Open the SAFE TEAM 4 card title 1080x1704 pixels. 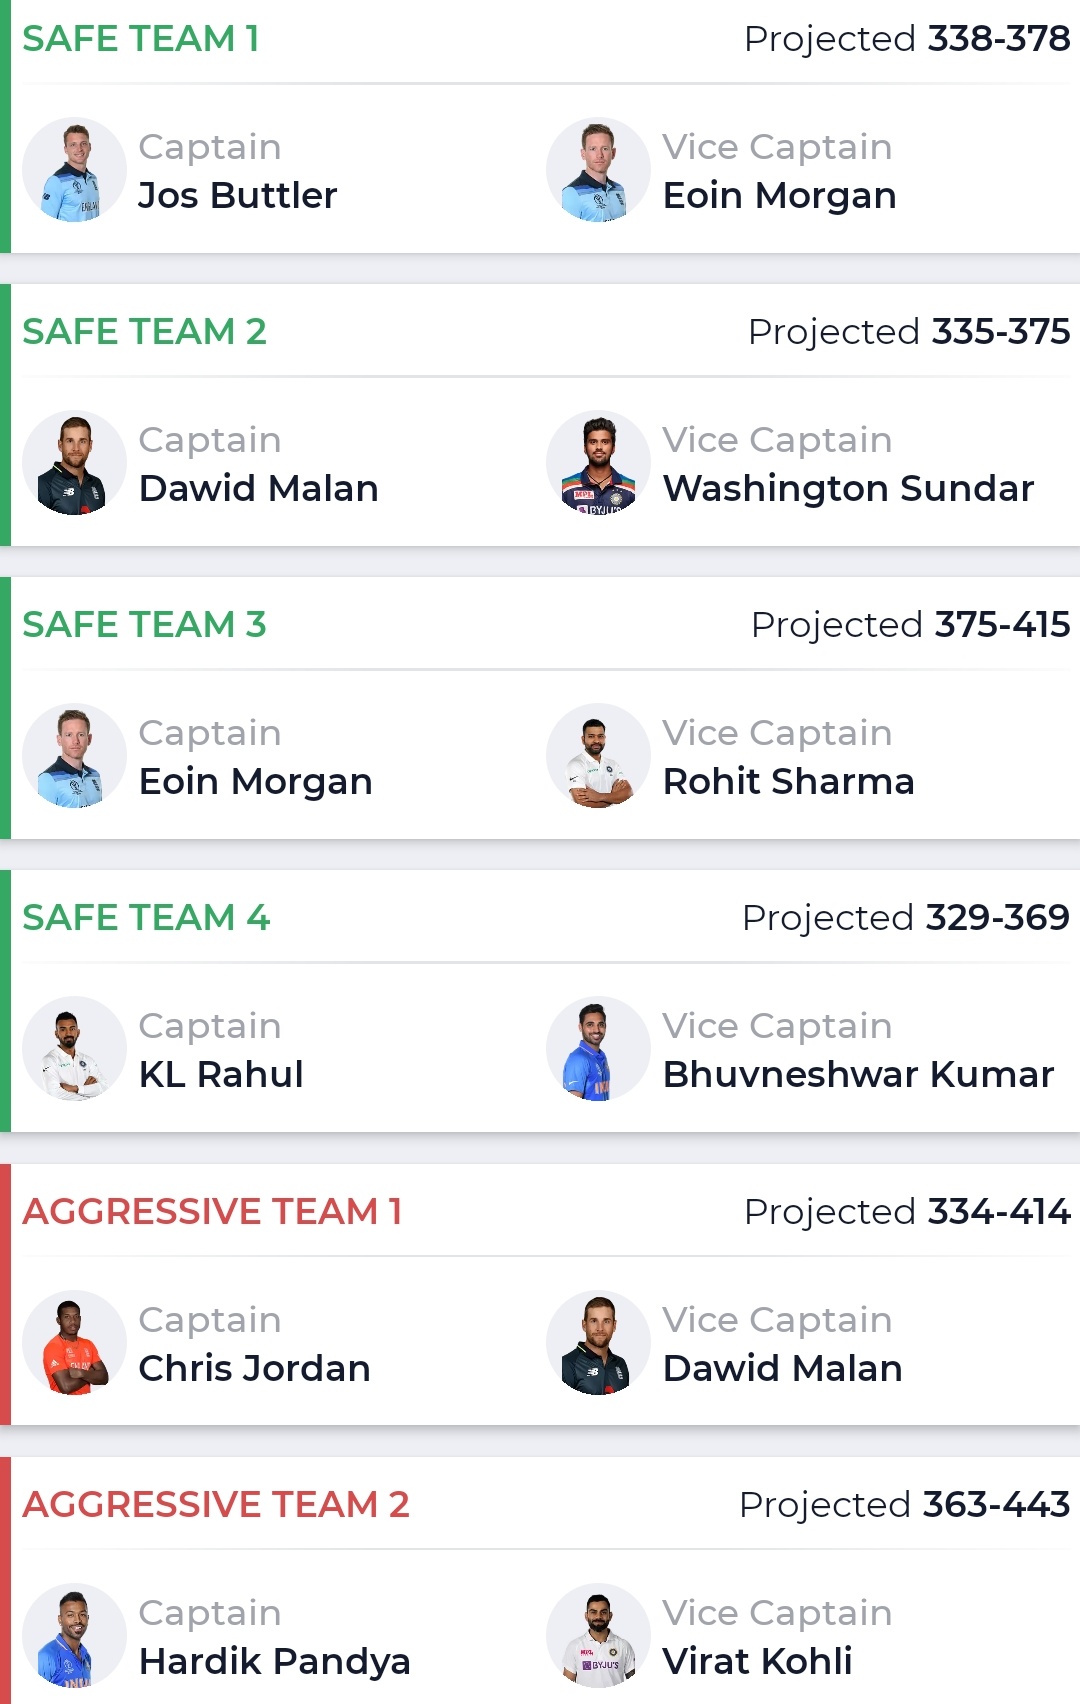pyautogui.click(x=146, y=918)
